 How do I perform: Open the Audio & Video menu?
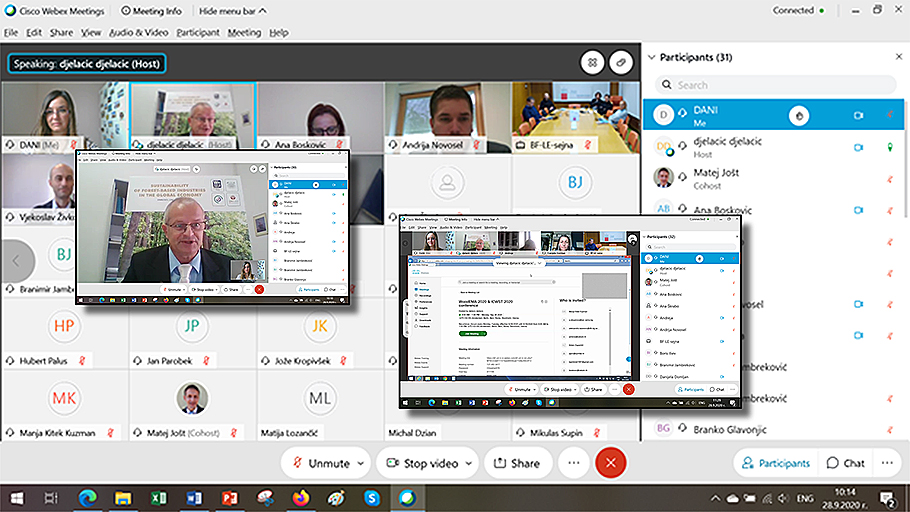pyautogui.click(x=139, y=33)
